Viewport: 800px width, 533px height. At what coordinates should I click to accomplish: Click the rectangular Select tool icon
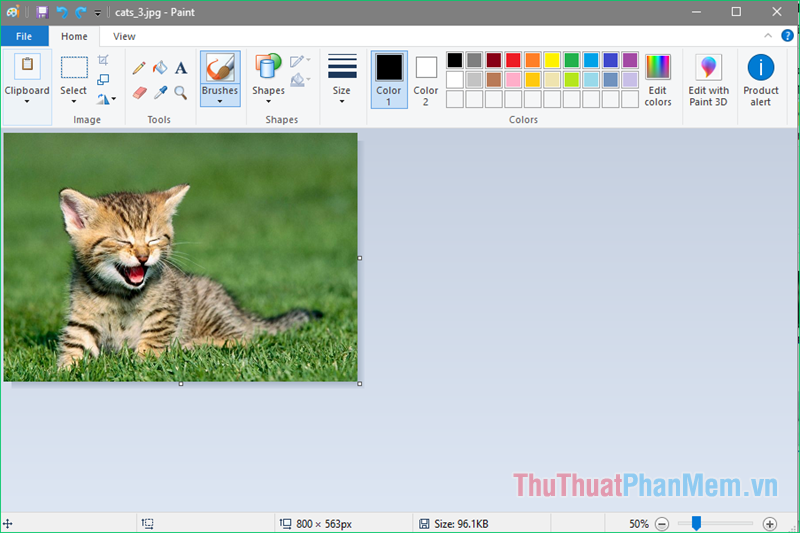tap(74, 67)
